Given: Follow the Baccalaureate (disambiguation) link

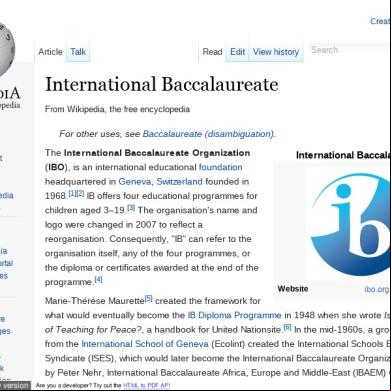Looking at the screenshot, I should coord(209,134).
